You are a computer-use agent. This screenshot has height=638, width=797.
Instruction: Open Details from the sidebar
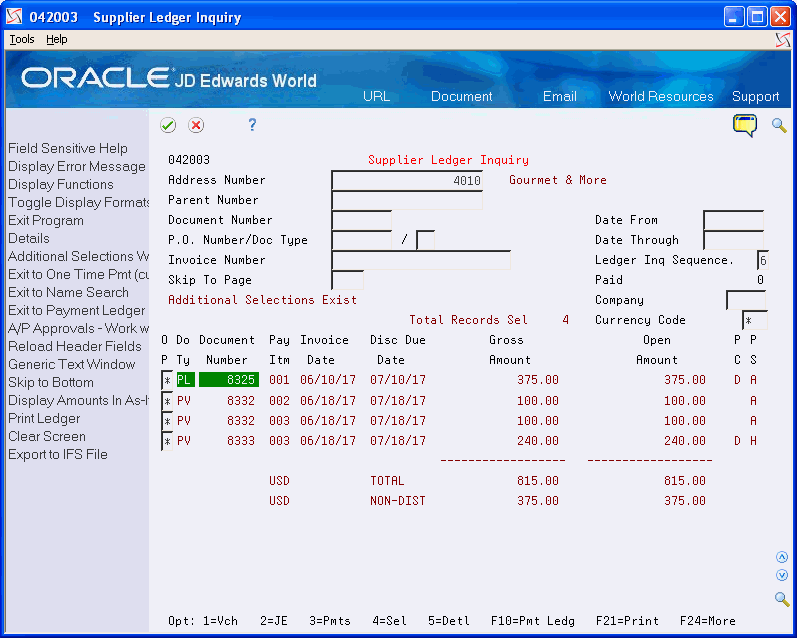28,238
